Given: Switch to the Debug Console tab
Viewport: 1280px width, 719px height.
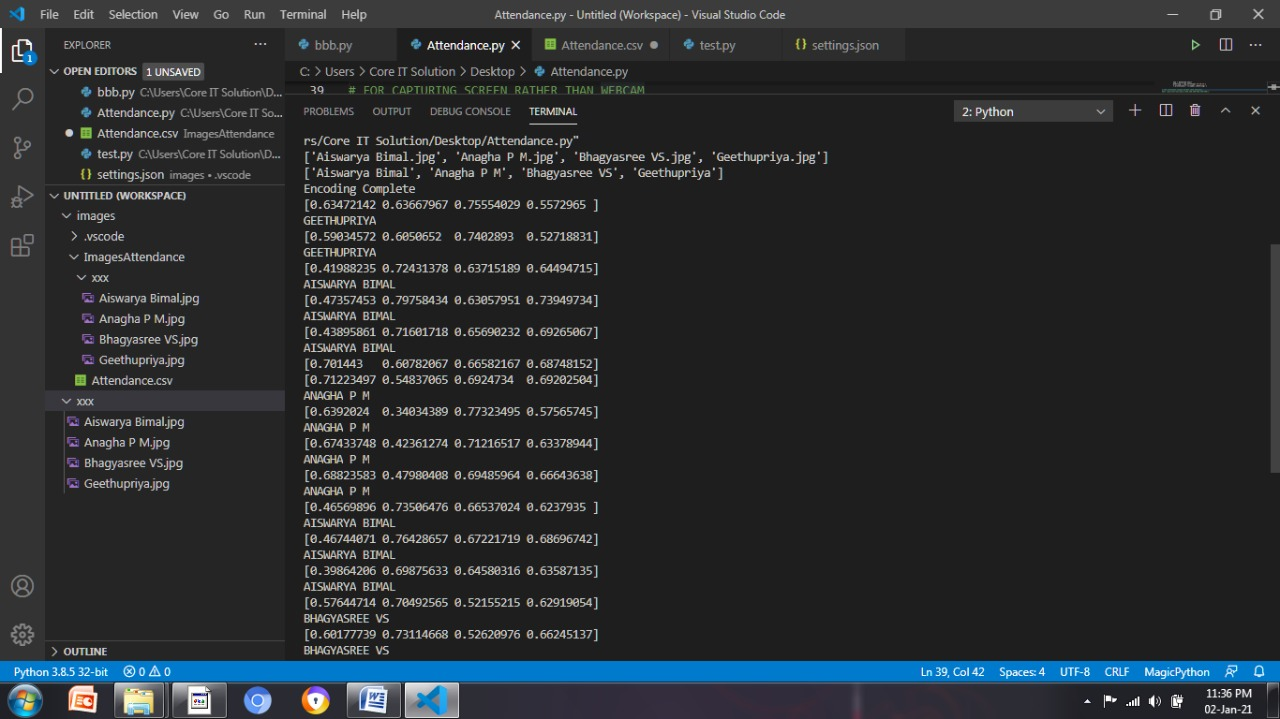Looking at the screenshot, I should pyautogui.click(x=470, y=111).
